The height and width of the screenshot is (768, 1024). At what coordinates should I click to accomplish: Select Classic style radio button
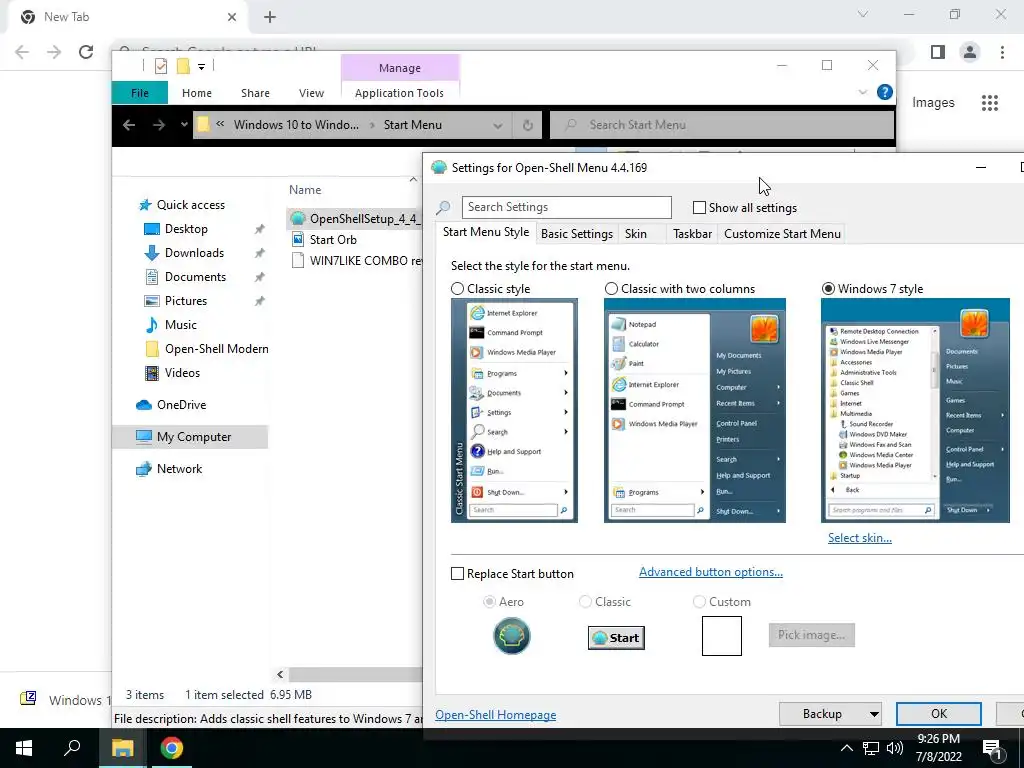point(458,289)
